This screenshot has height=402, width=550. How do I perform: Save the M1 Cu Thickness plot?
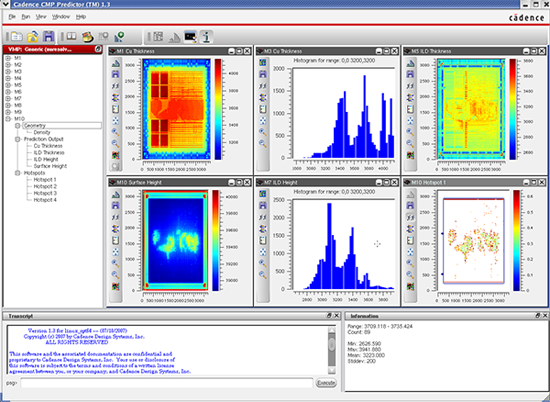[115, 74]
